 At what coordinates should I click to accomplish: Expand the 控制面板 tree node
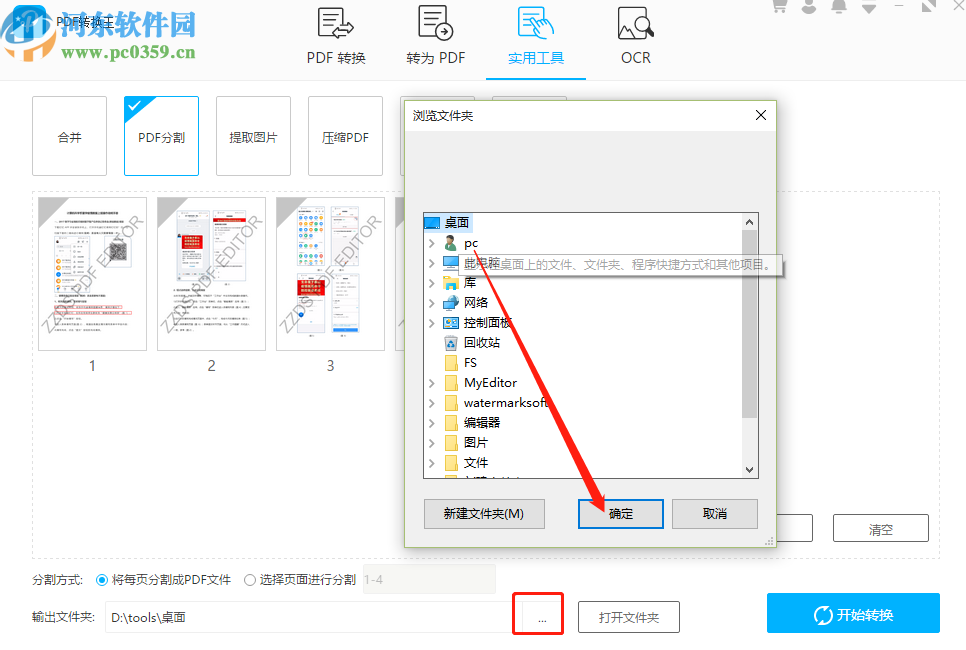(x=432, y=322)
